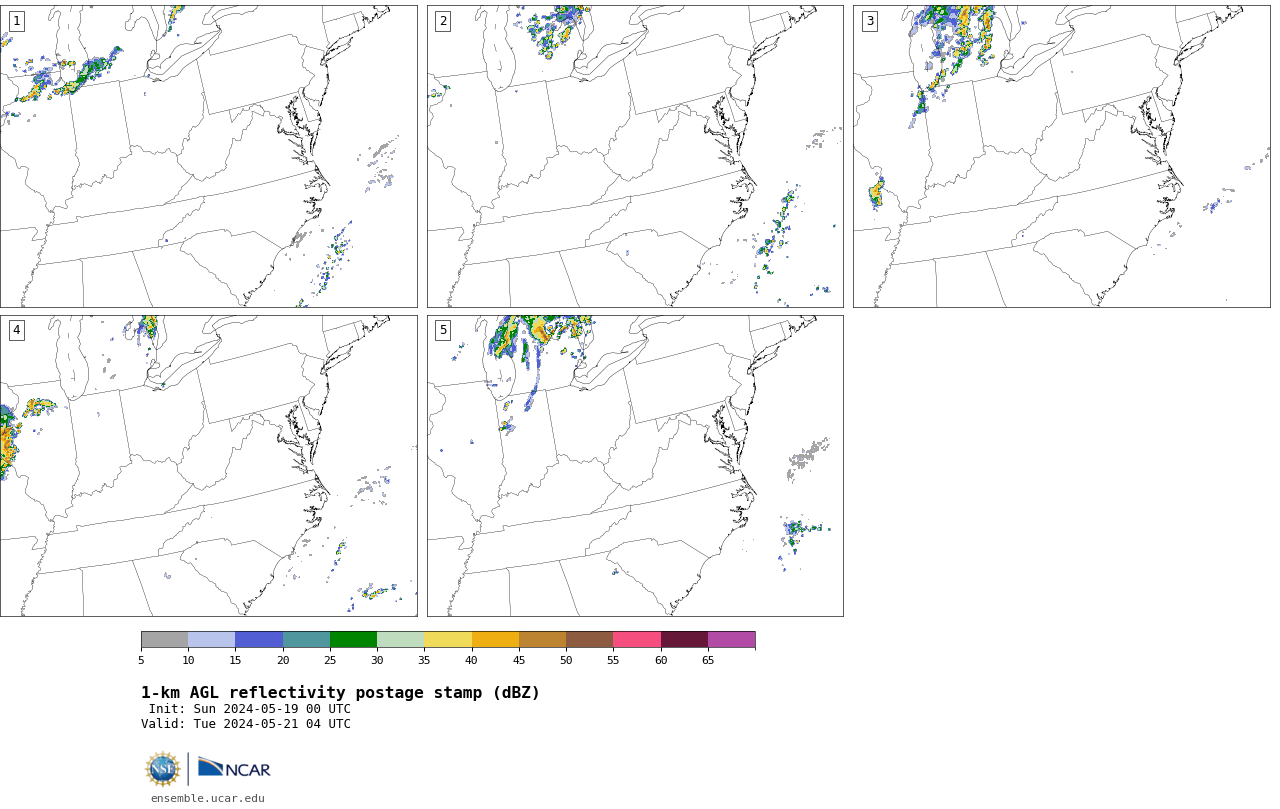Click the 'Init: Sun 2024-05-19 00 UTC' text
This screenshot has width=1280, height=809.
click(250, 709)
